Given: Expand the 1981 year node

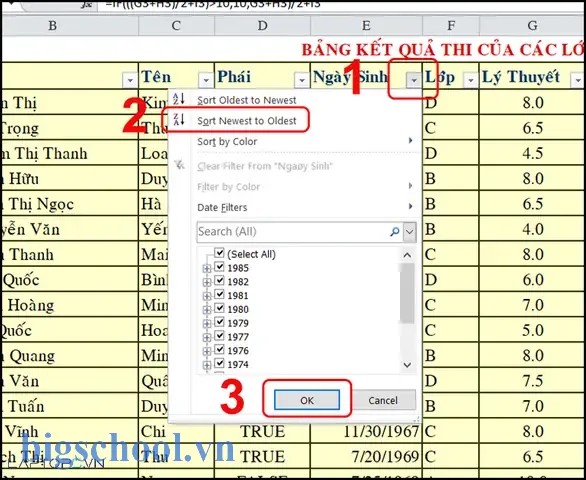Looking at the screenshot, I should tap(207, 296).
